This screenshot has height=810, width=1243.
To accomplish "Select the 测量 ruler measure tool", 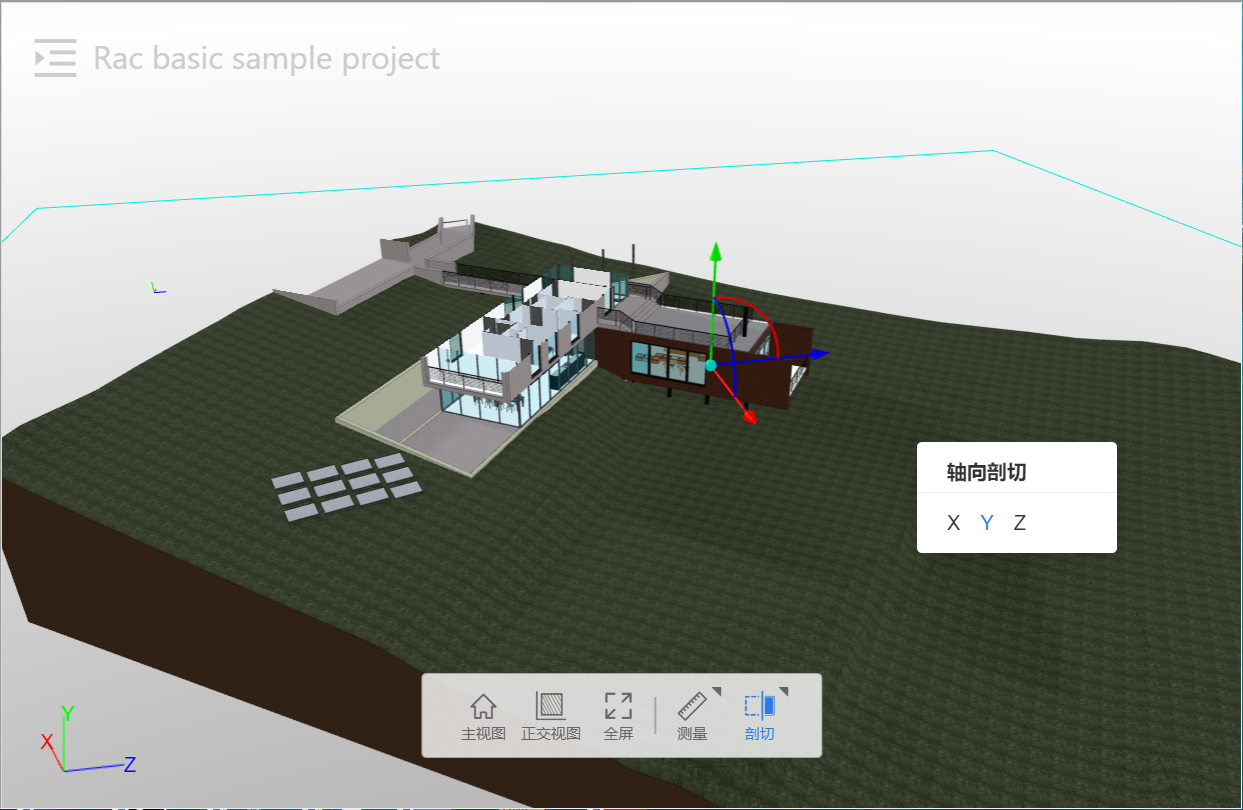I will point(691,706).
